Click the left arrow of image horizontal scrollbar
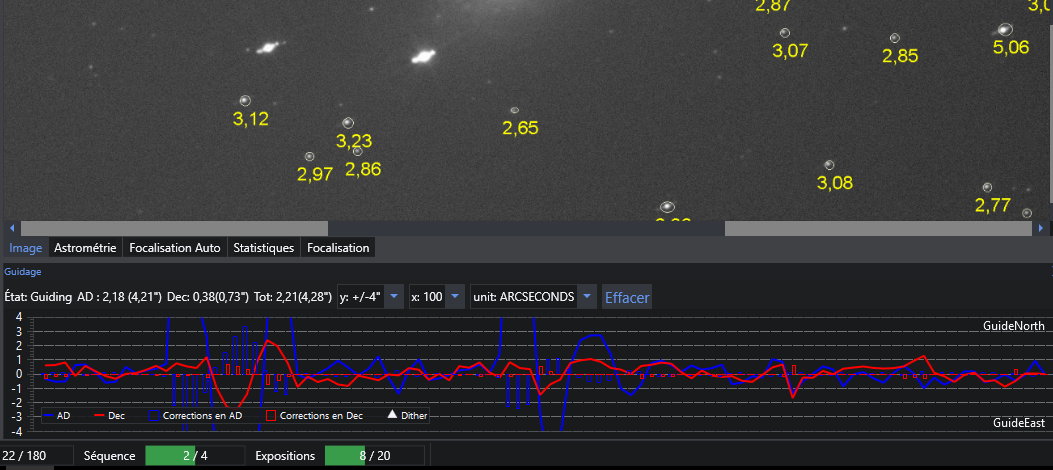 pos(11,228)
